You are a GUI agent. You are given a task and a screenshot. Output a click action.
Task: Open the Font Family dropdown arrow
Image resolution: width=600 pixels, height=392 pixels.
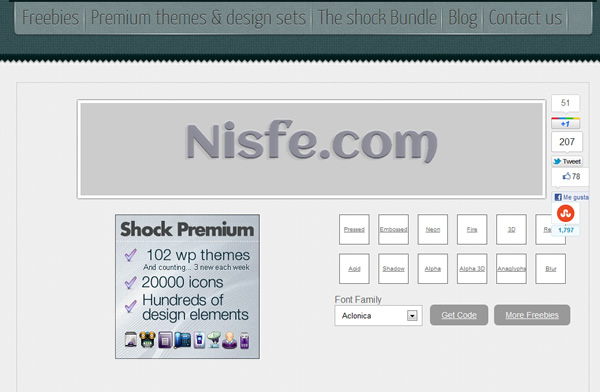click(x=412, y=315)
